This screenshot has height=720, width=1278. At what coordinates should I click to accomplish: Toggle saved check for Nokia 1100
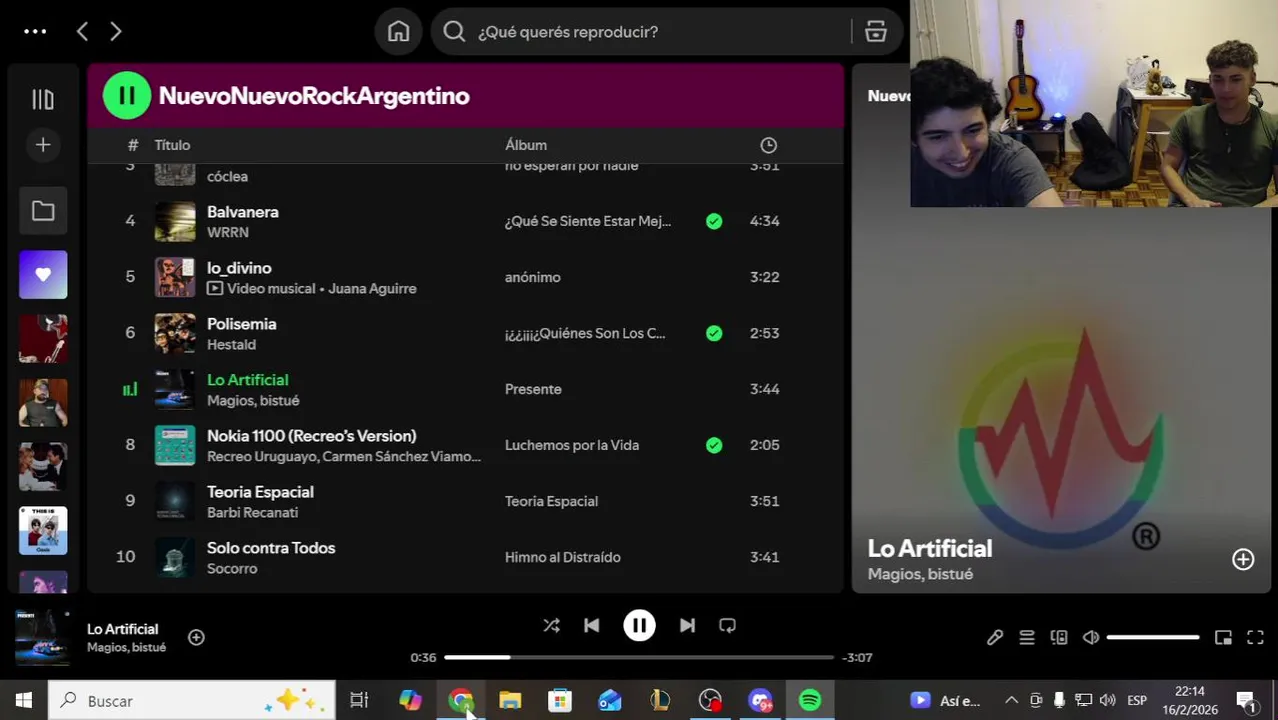coord(714,445)
